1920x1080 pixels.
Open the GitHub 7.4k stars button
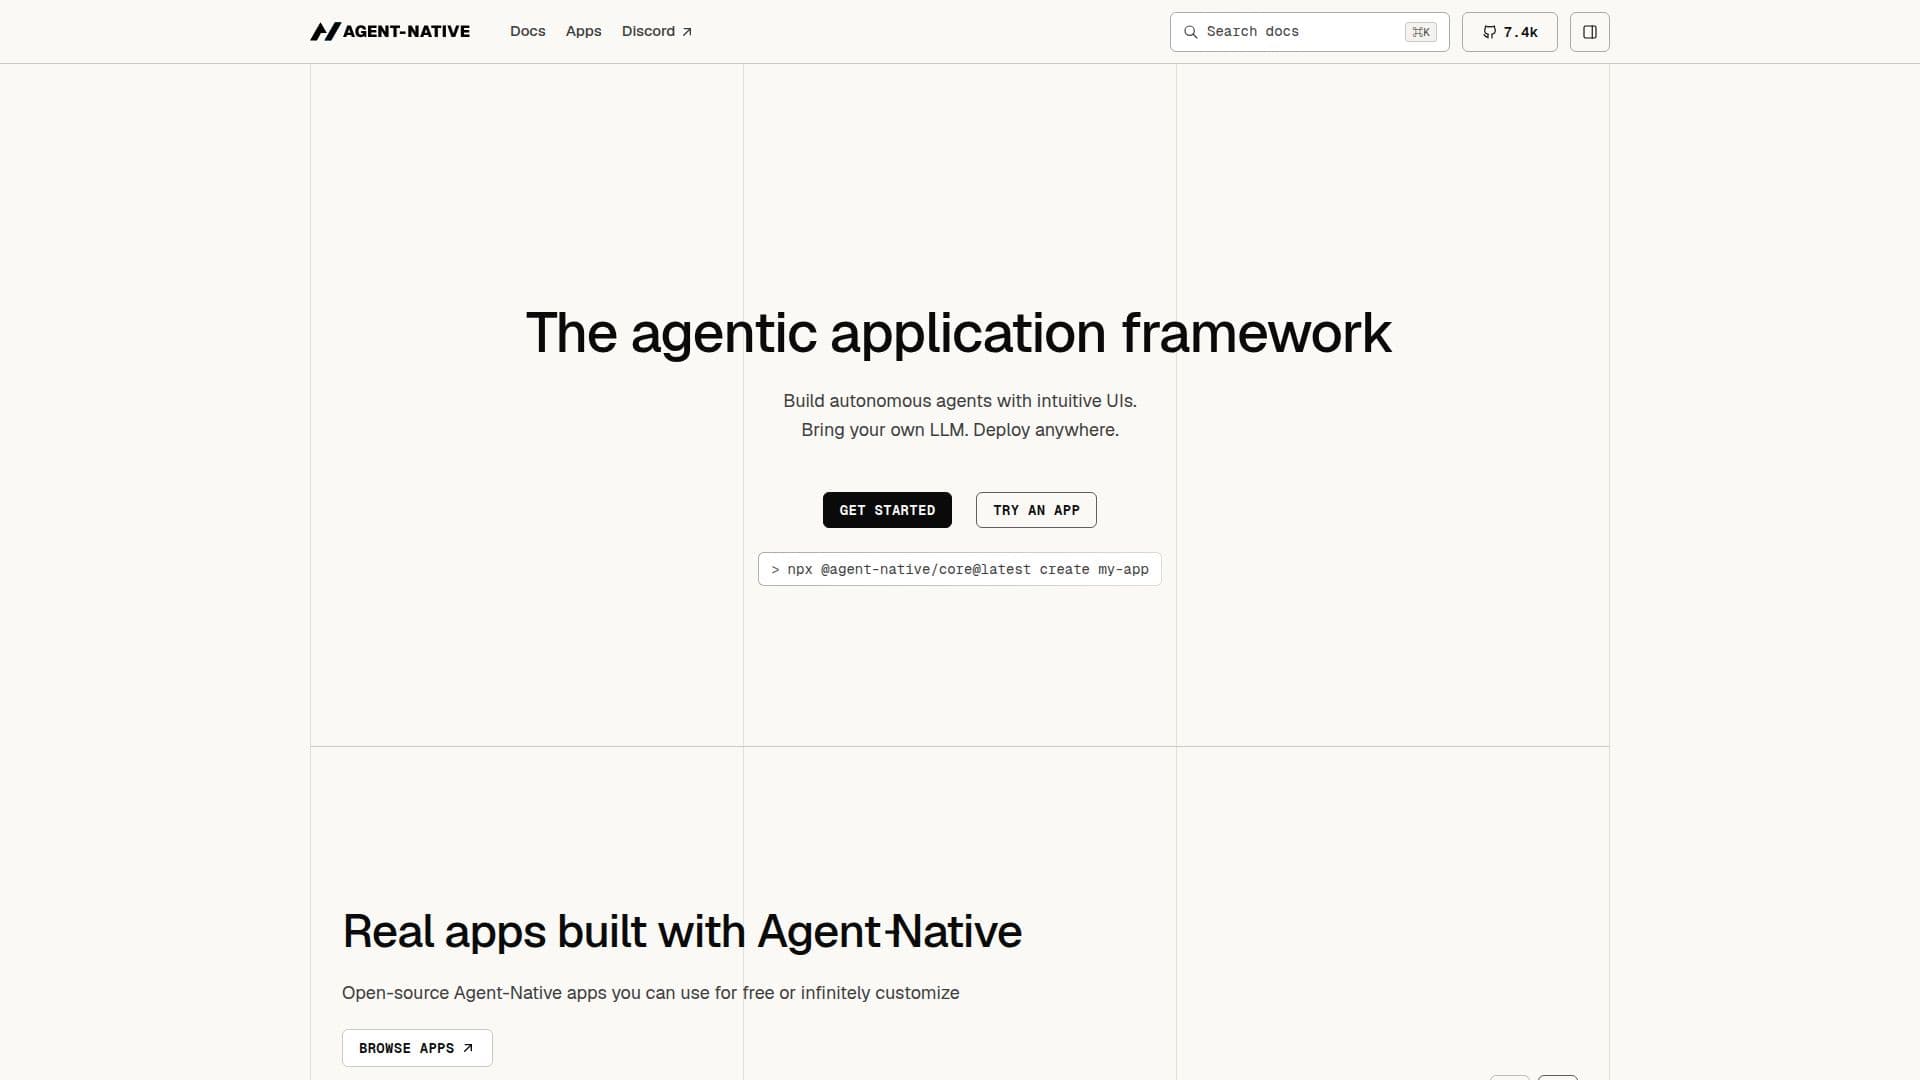[1509, 32]
